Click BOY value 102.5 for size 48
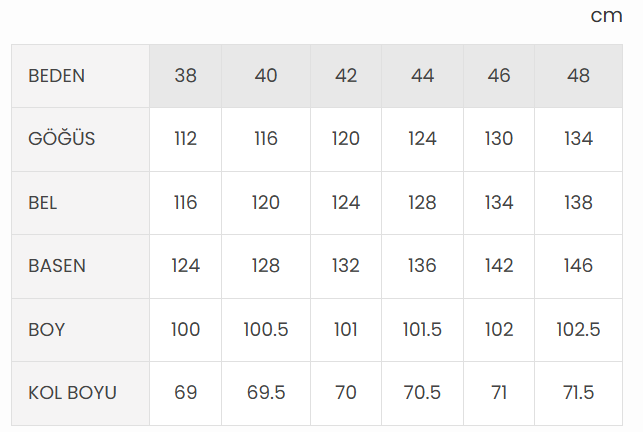Image resolution: width=643 pixels, height=432 pixels. [x=578, y=329]
